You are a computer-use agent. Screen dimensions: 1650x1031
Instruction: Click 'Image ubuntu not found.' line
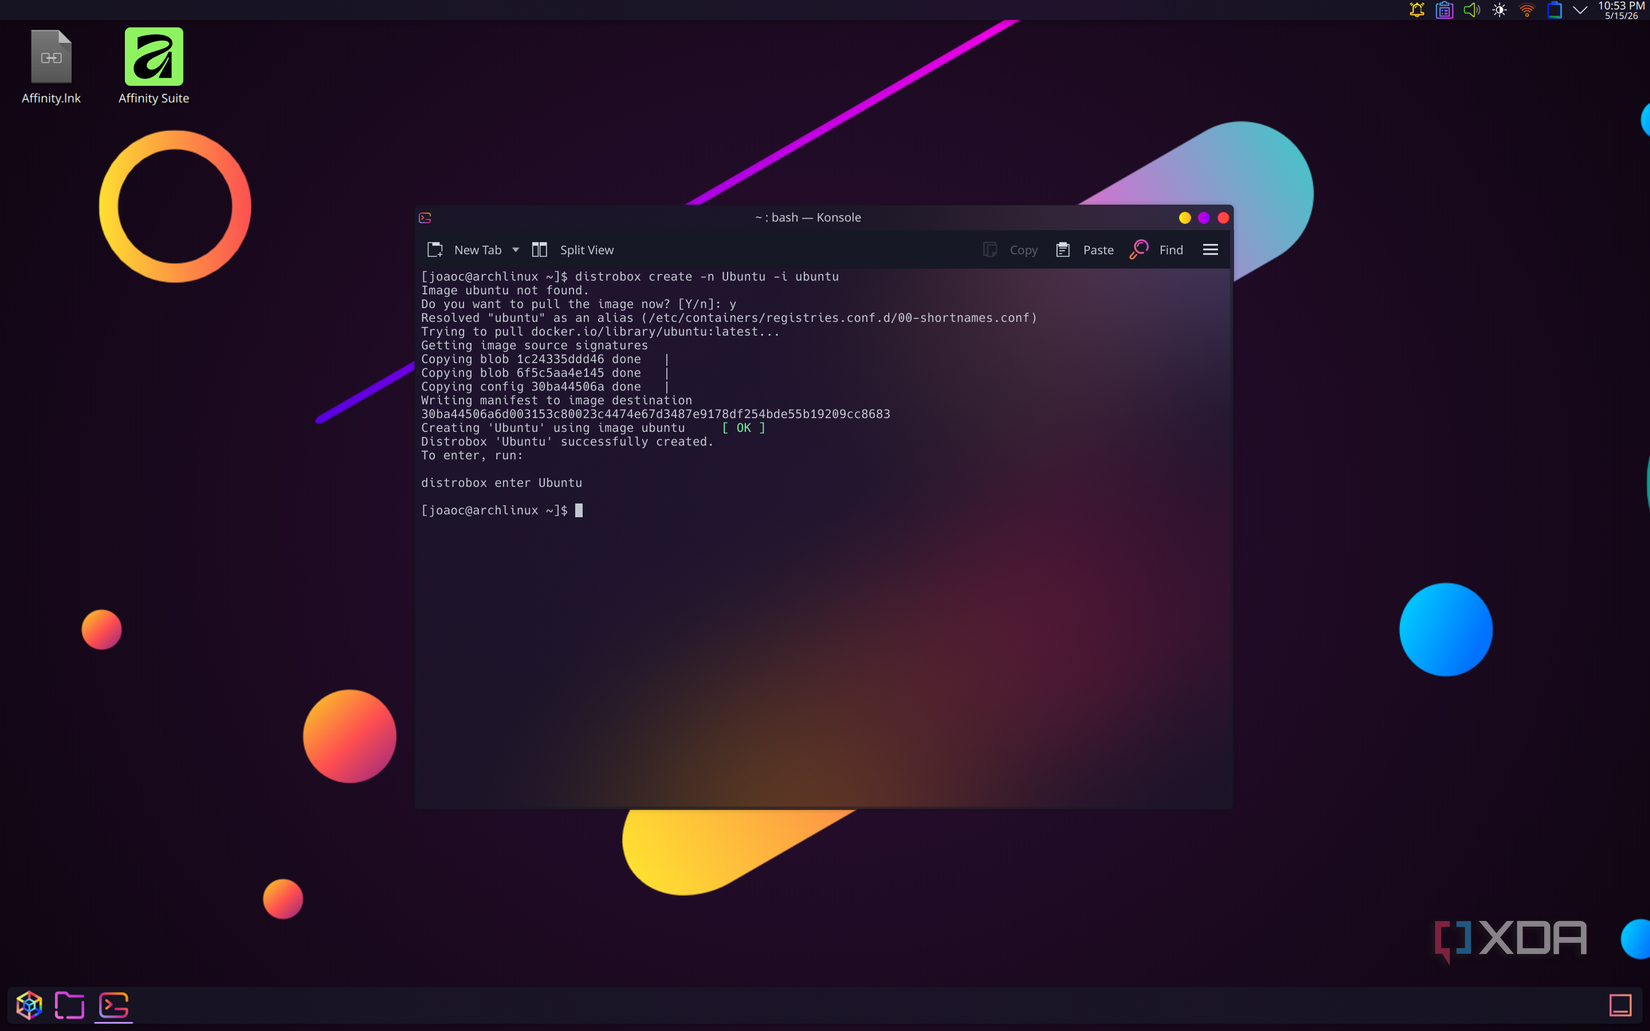[x=505, y=291]
